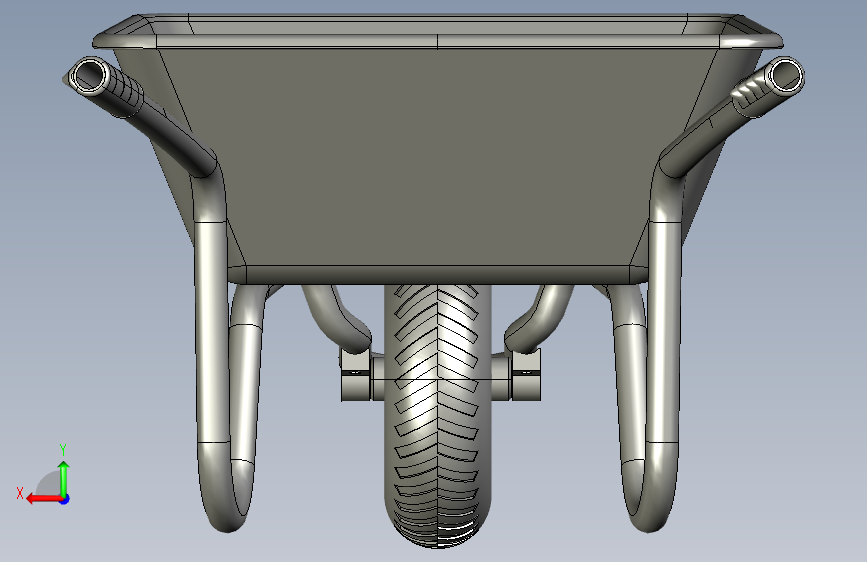Click the red X axis arrow on the triad
The image size is (867, 562).
[x=43, y=499]
